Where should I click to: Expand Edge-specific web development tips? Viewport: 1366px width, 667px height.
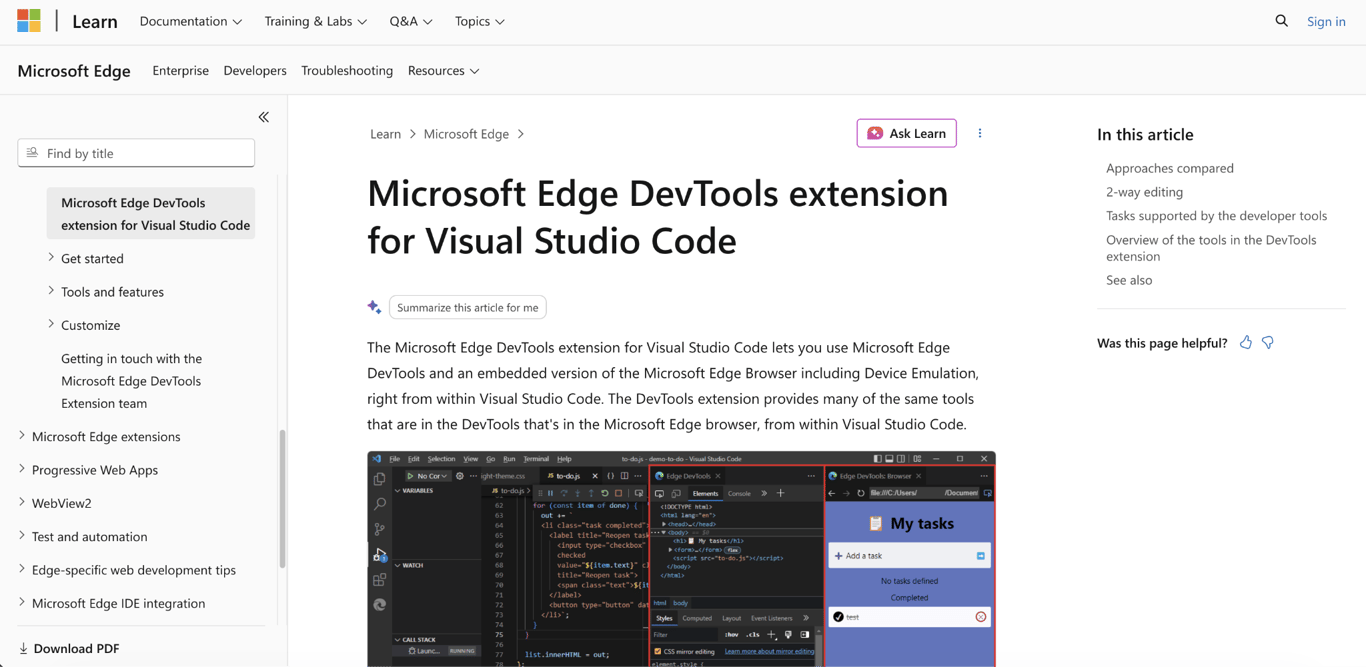tap(22, 570)
